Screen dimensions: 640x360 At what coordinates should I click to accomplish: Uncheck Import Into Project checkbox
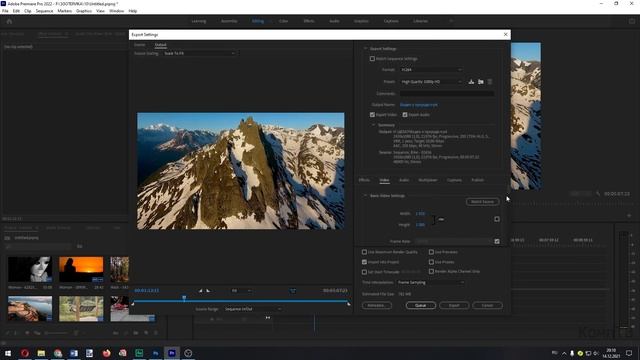click(364, 262)
